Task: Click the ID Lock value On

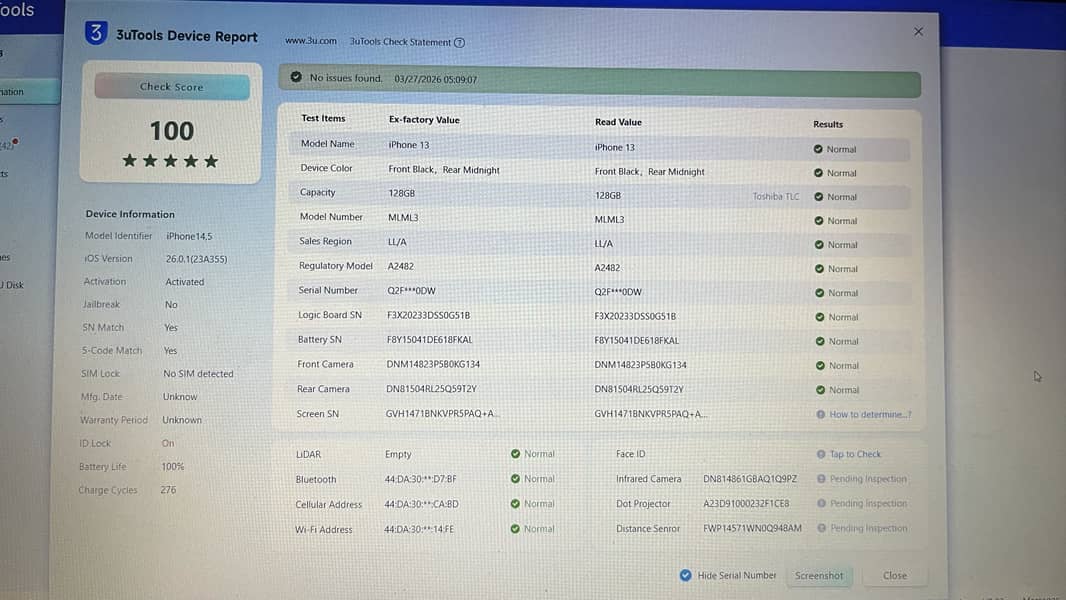Action: (x=168, y=443)
